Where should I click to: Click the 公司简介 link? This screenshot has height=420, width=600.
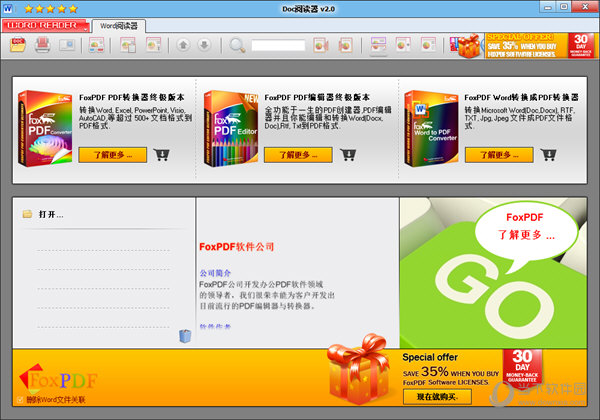coord(215,273)
